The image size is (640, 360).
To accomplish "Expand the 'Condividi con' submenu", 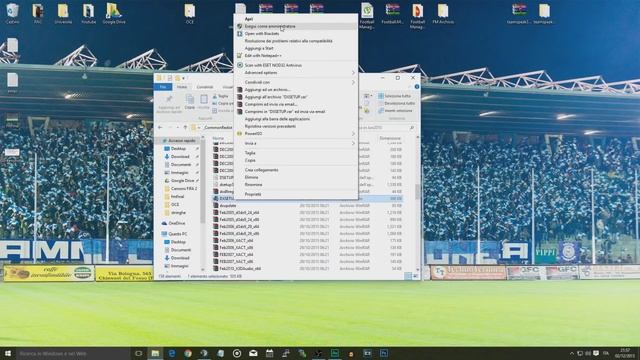I will pyautogui.click(x=353, y=82).
